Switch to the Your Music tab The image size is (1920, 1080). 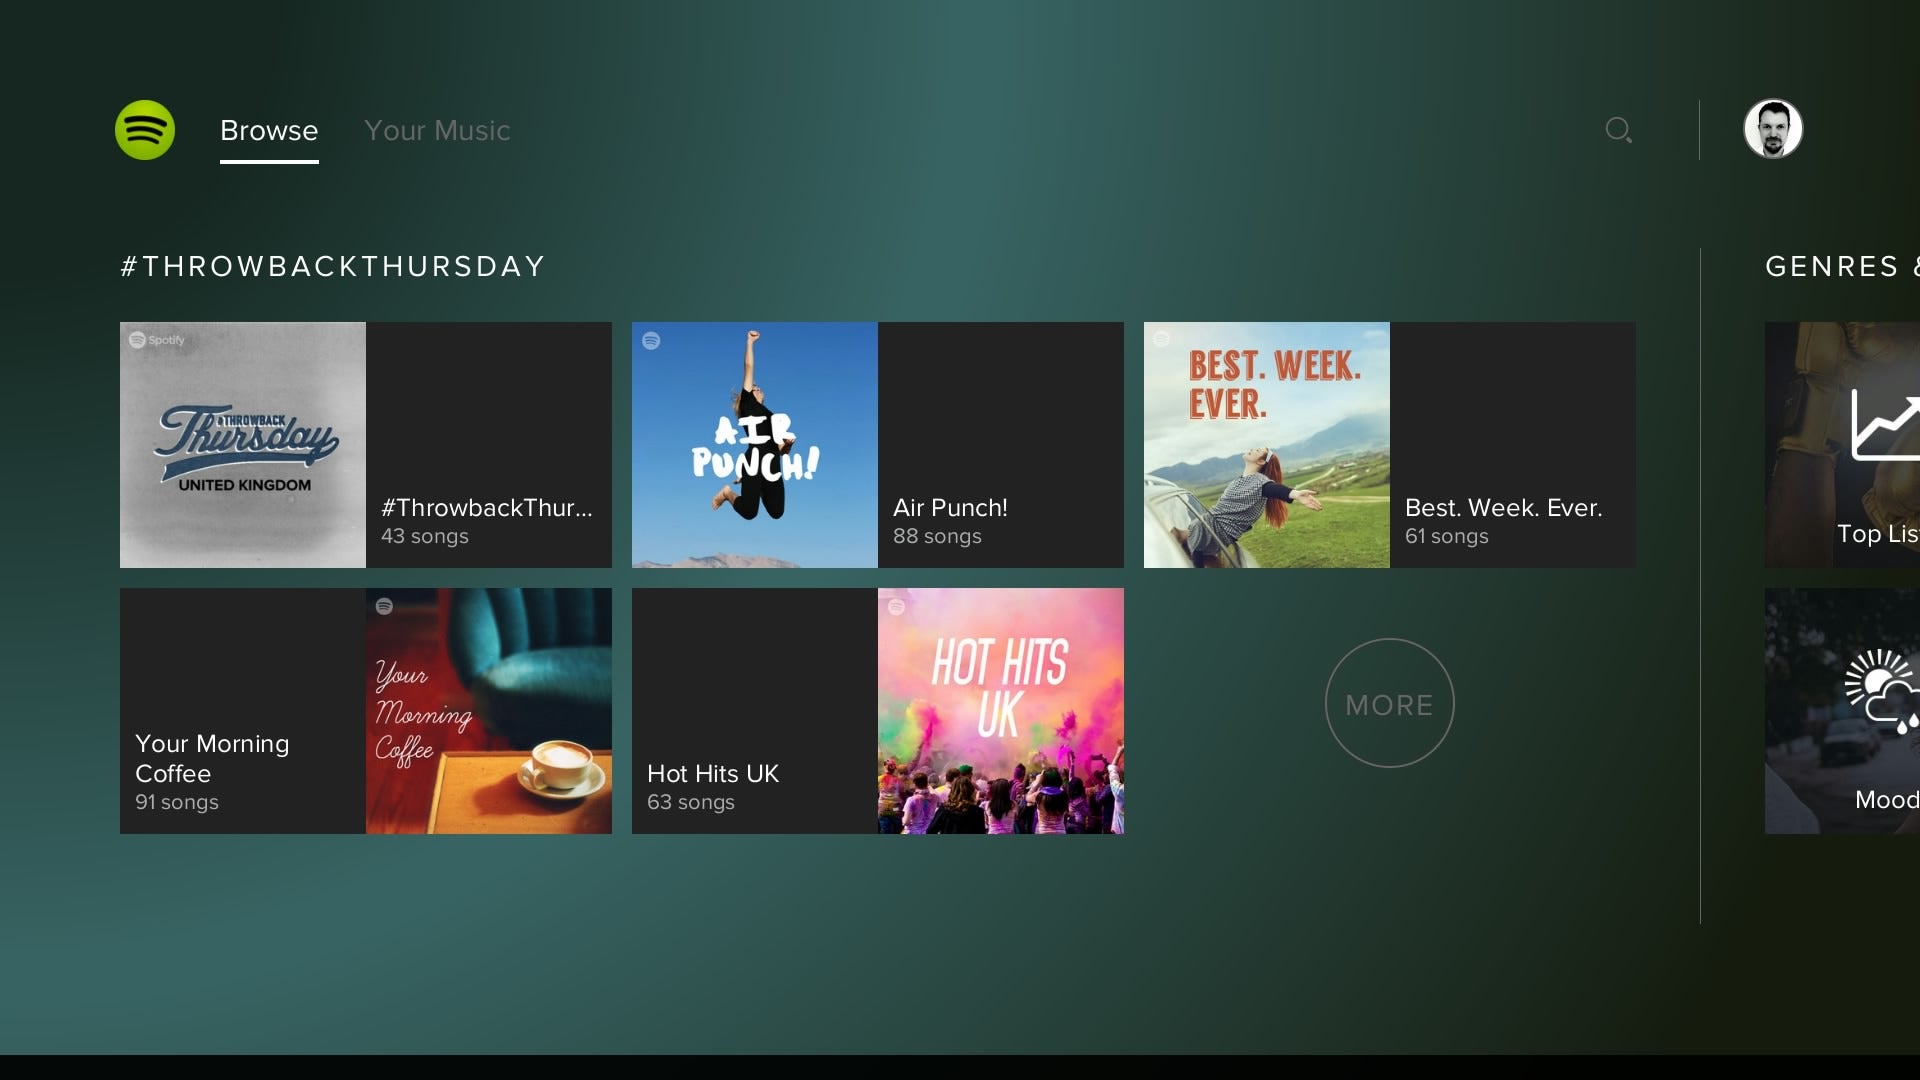[437, 130]
